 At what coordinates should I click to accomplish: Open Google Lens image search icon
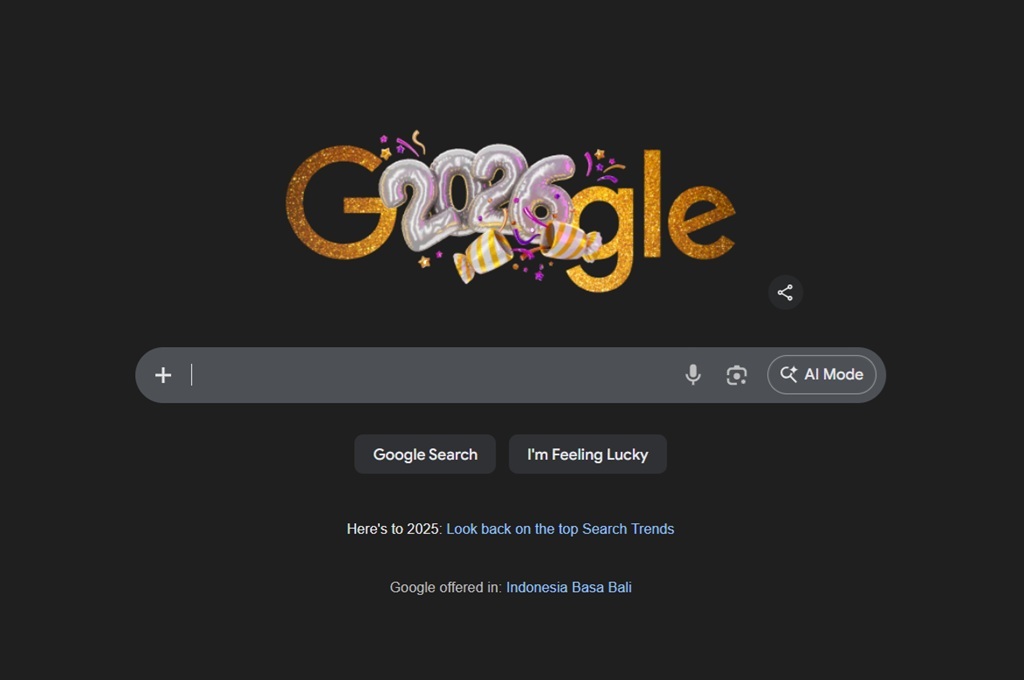pyautogui.click(x=737, y=375)
